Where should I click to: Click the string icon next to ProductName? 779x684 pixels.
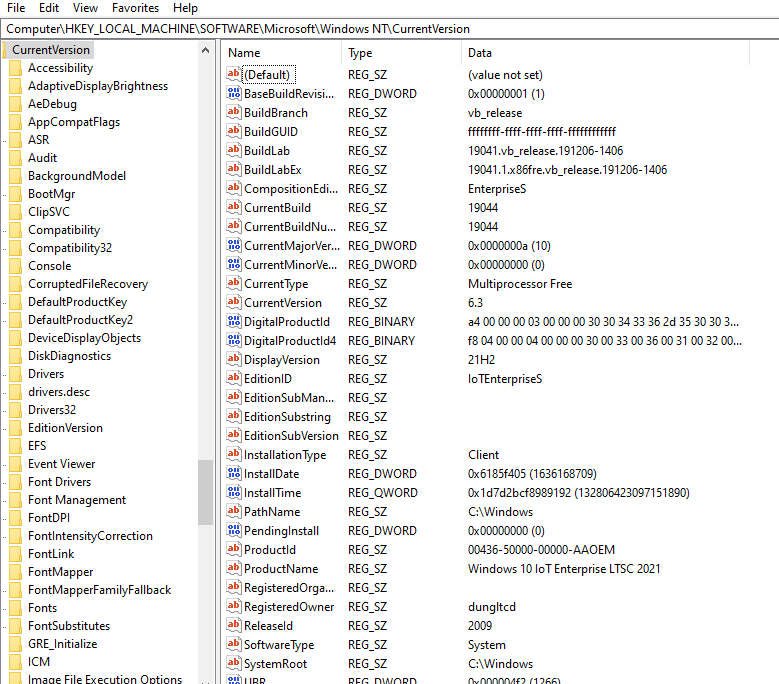point(234,568)
